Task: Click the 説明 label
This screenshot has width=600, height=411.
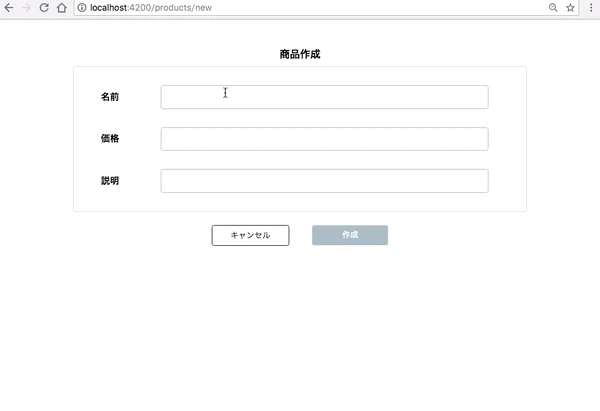Action: [x=110, y=181]
